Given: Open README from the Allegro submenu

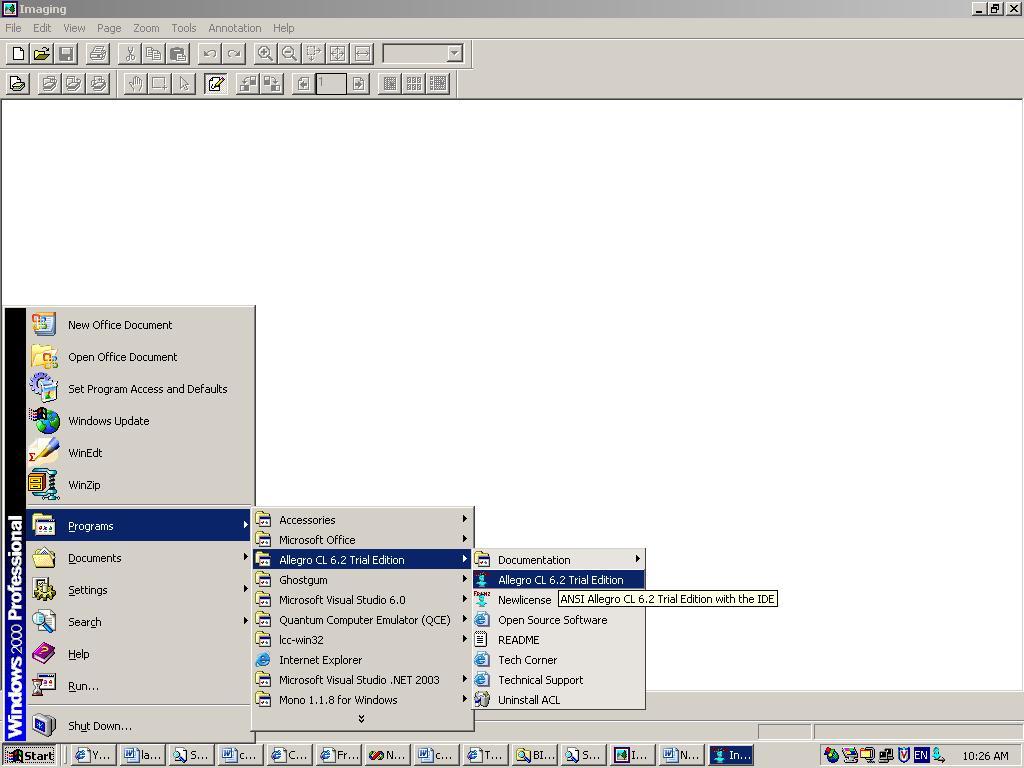Looking at the screenshot, I should [x=559, y=640].
